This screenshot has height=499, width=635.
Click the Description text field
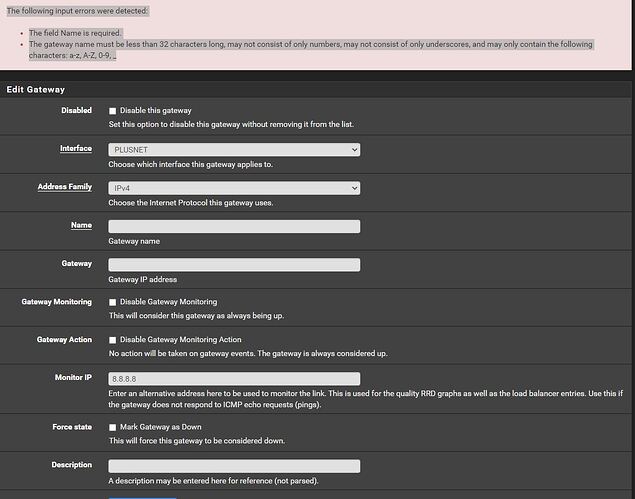234,466
